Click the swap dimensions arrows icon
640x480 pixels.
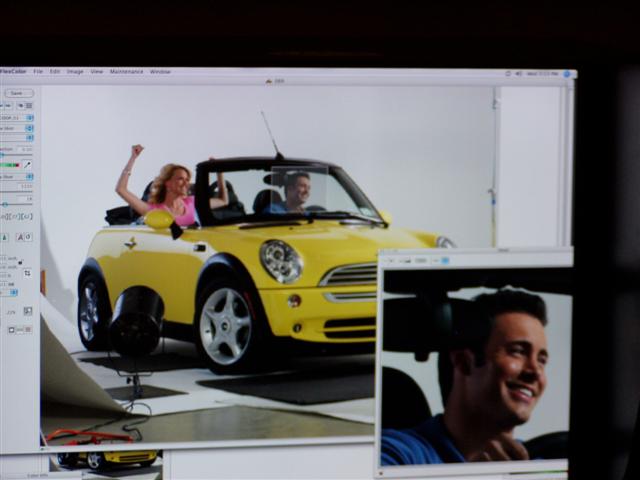27,272
